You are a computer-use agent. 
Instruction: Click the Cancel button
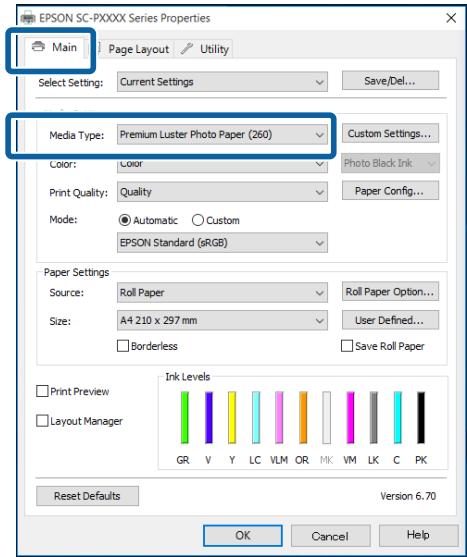pyautogui.click(x=330, y=535)
